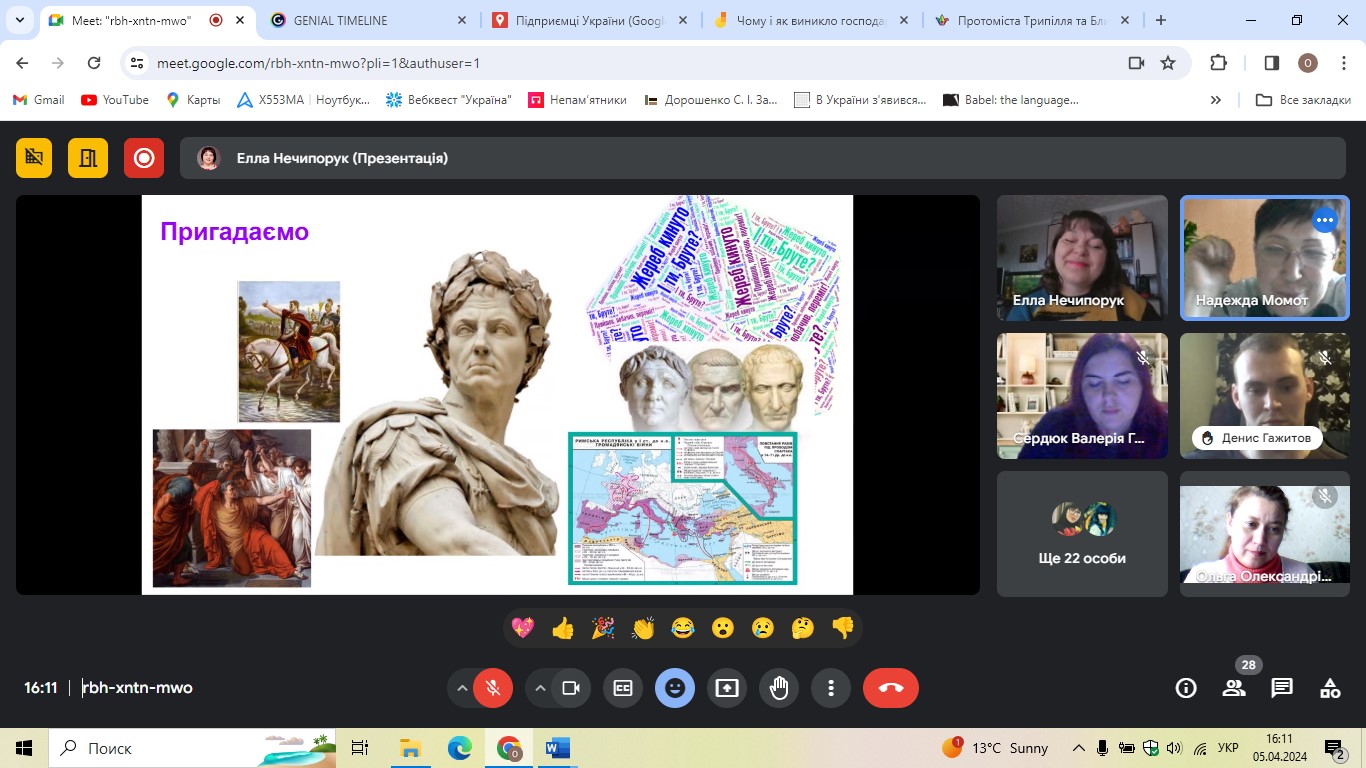Turn on the camera in call controls
Image resolution: width=1366 pixels, height=768 pixels.
point(571,688)
